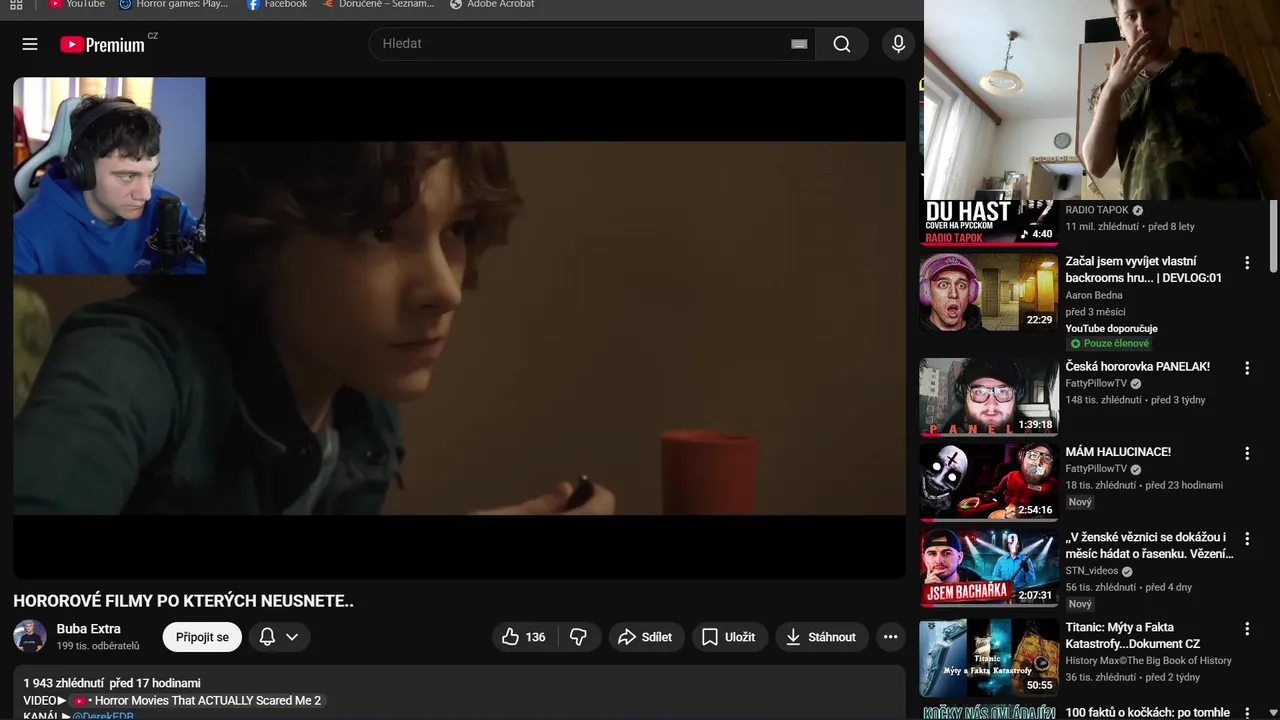
Task: Click the 1 943 zhlédnutí description line
Action: pyautogui.click(x=112, y=683)
